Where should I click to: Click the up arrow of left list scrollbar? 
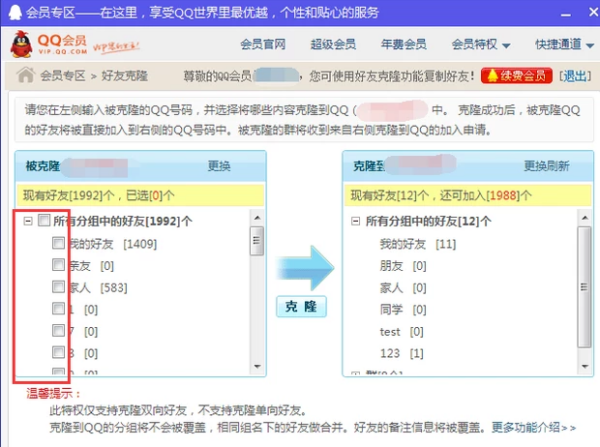pyautogui.click(x=257, y=217)
